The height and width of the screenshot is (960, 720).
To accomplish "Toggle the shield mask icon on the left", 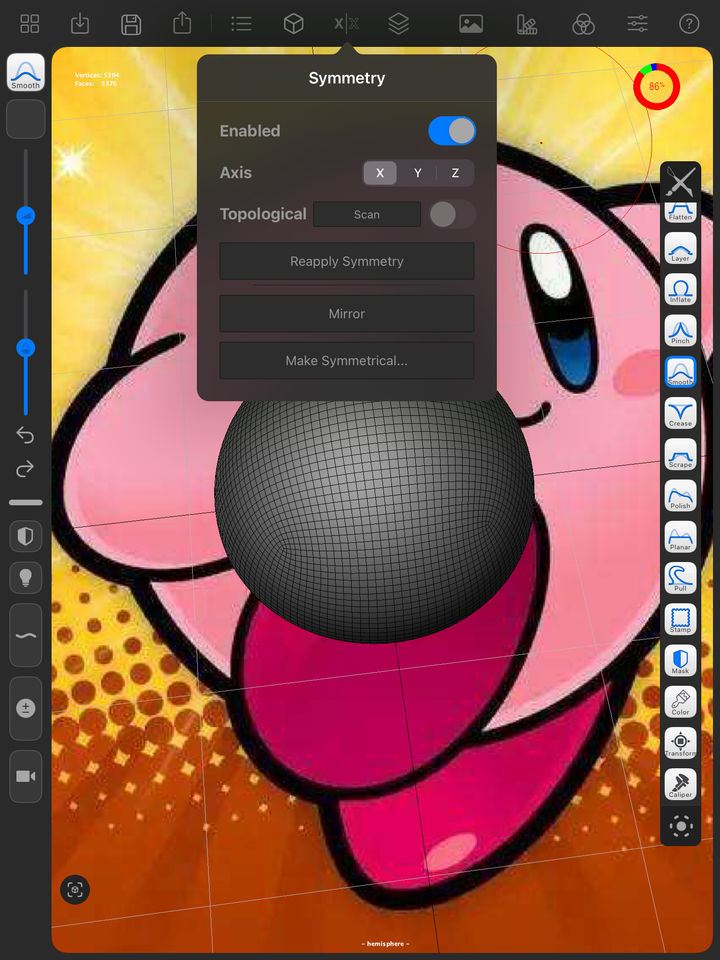I will click(x=26, y=536).
